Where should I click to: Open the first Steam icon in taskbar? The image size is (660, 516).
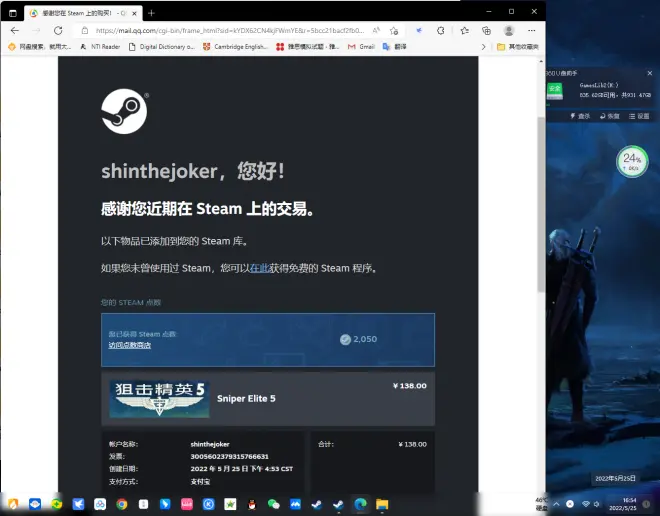(x=317, y=504)
